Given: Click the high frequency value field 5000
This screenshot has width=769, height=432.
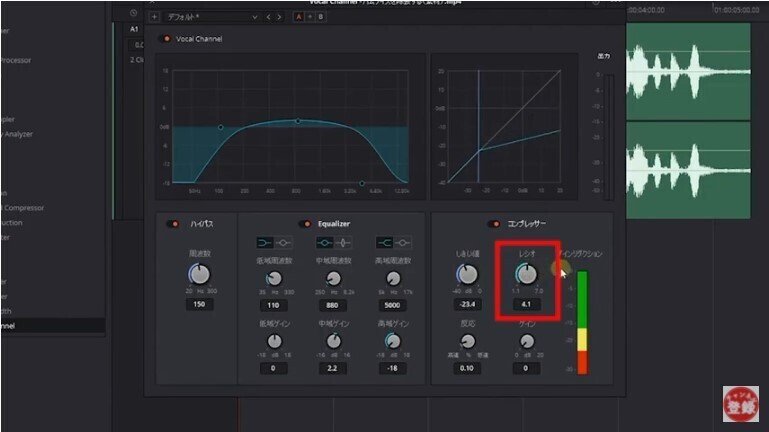Looking at the screenshot, I should point(392,305).
